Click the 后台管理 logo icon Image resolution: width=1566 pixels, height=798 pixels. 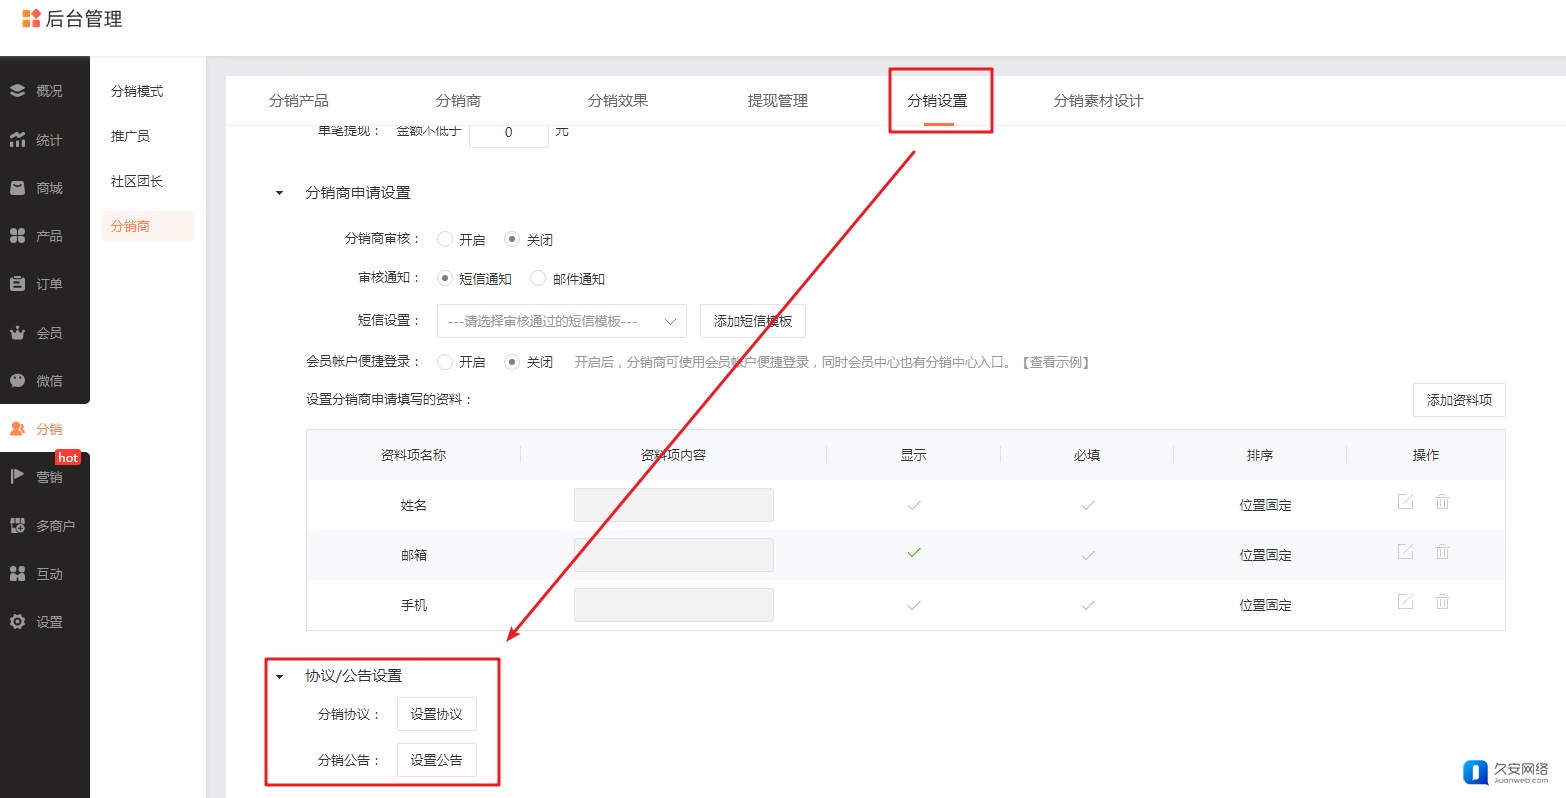coord(31,18)
